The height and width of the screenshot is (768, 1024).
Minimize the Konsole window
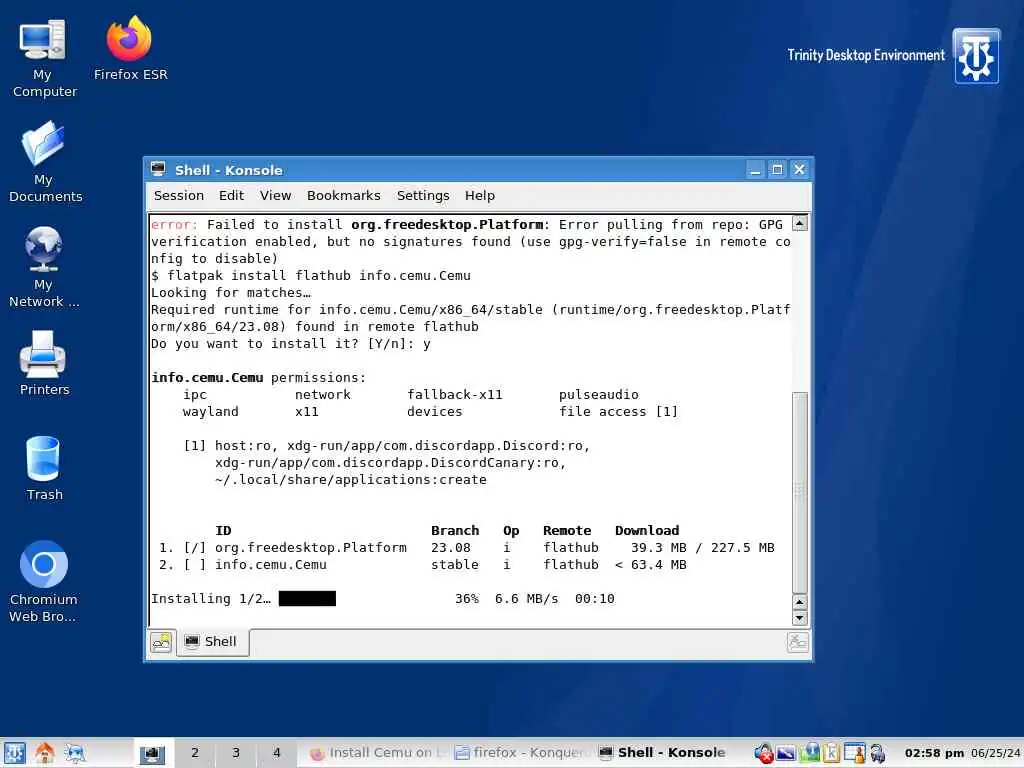tap(756, 170)
